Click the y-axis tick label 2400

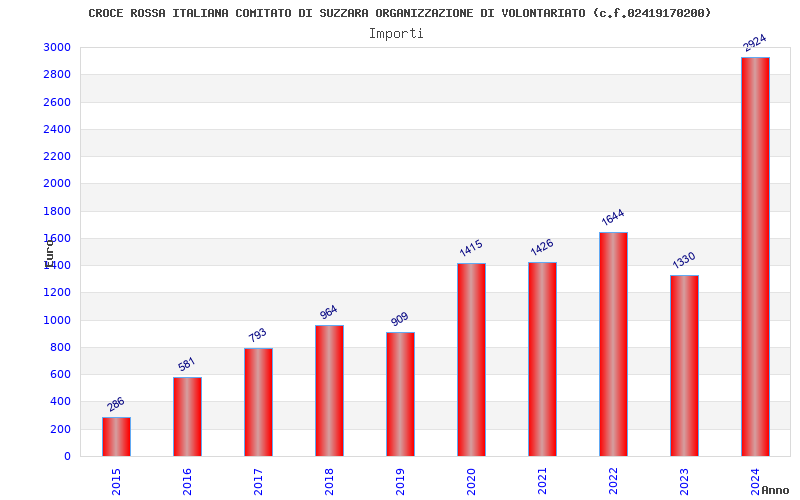point(57,129)
